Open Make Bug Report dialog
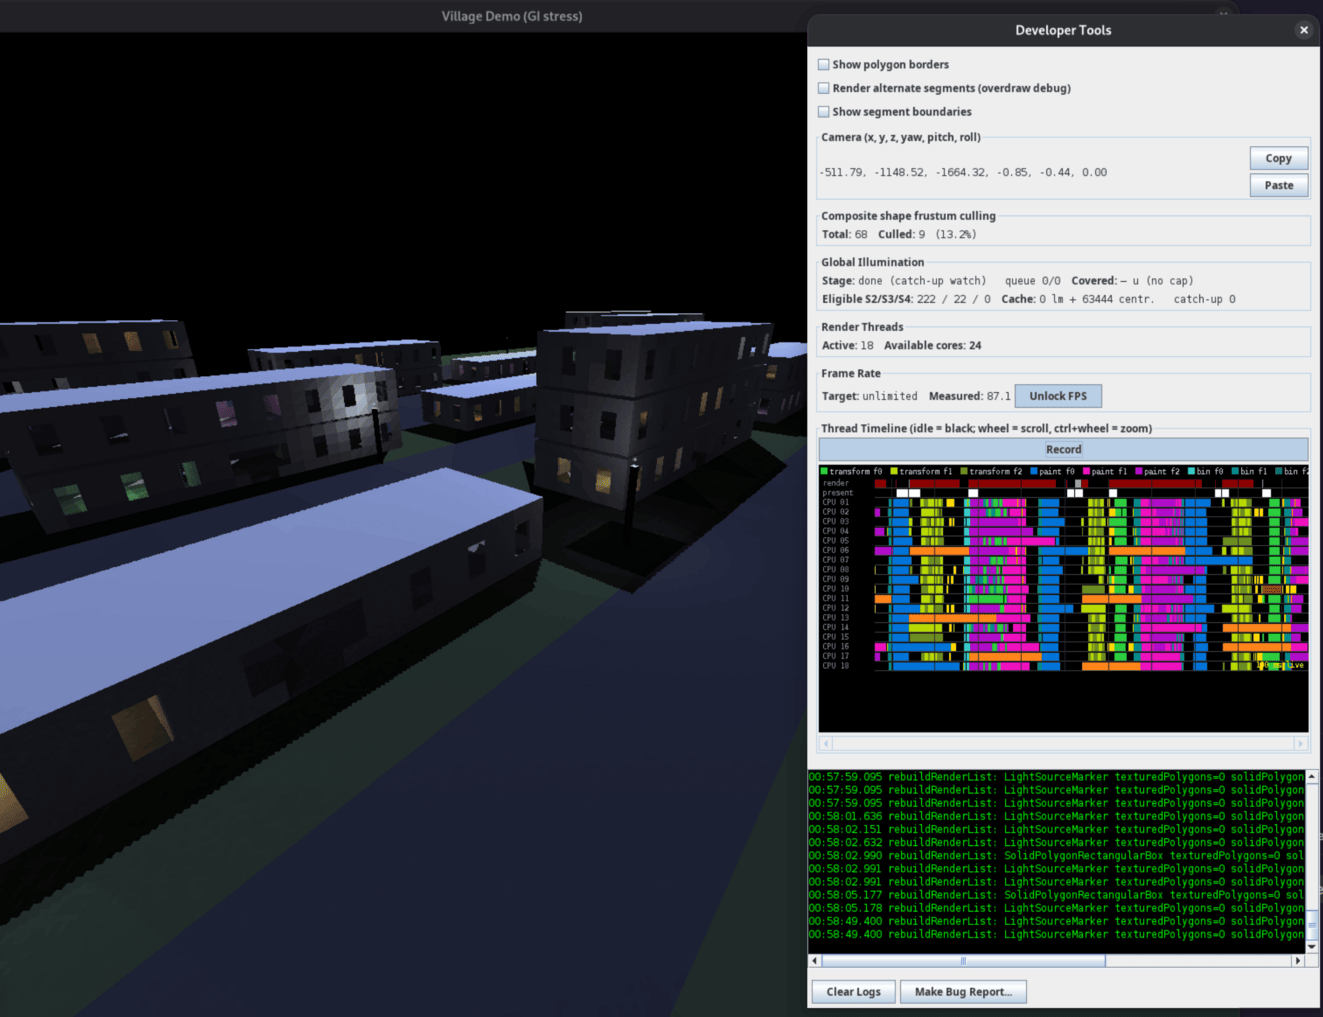Viewport: 1323px width, 1017px height. [963, 992]
